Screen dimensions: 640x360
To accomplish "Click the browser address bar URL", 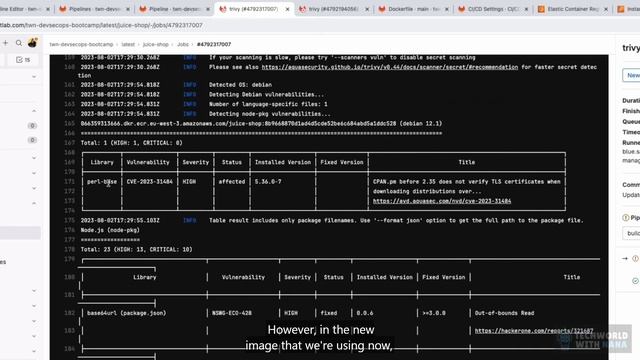I will pos(101,25).
